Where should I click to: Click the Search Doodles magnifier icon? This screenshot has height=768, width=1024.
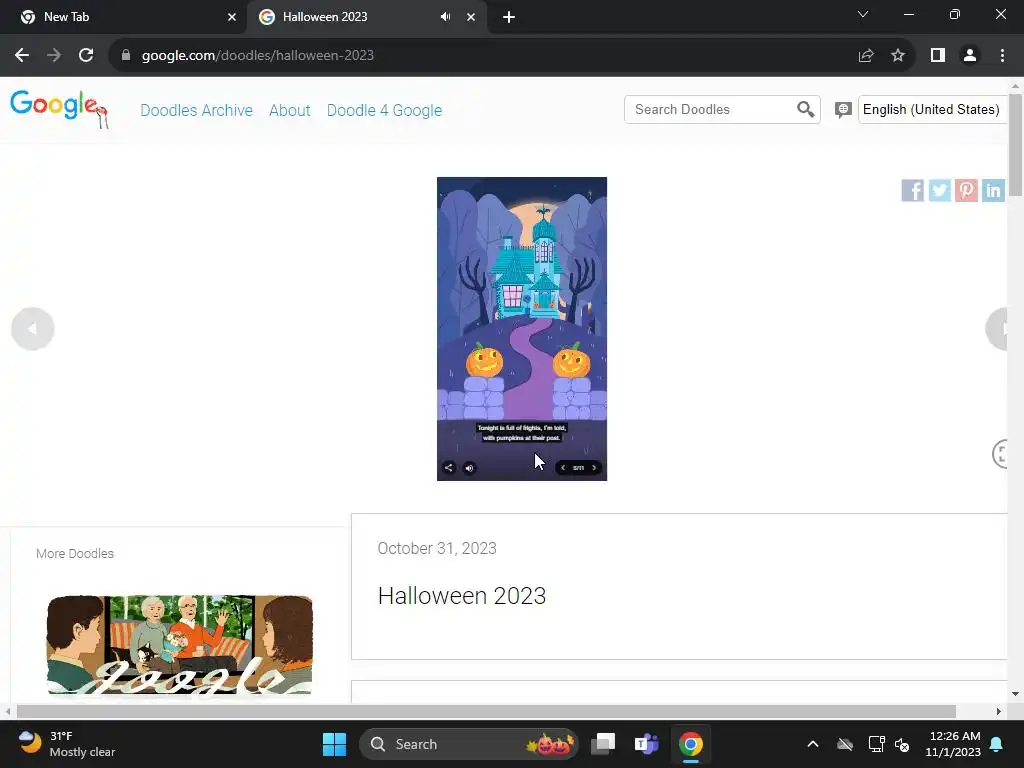(x=805, y=110)
